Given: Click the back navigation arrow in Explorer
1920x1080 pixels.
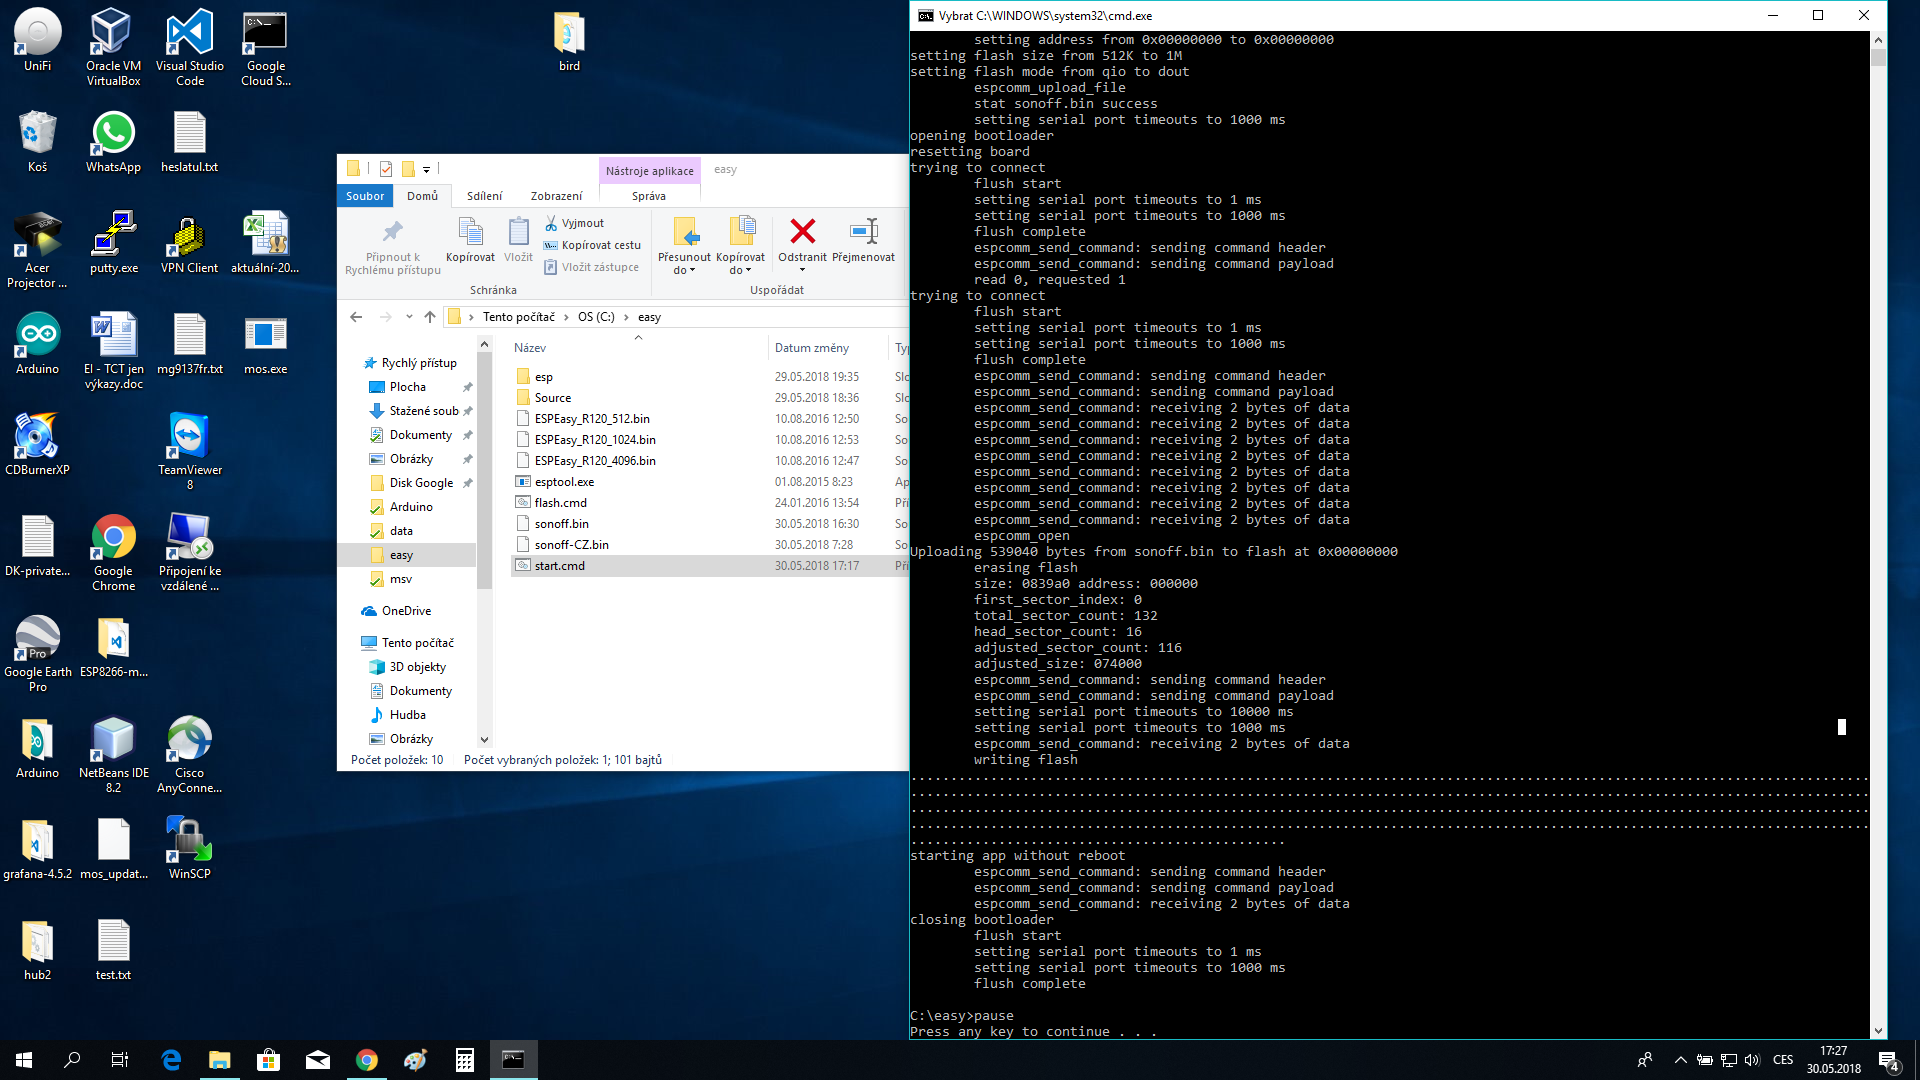Looking at the screenshot, I should pyautogui.click(x=357, y=317).
